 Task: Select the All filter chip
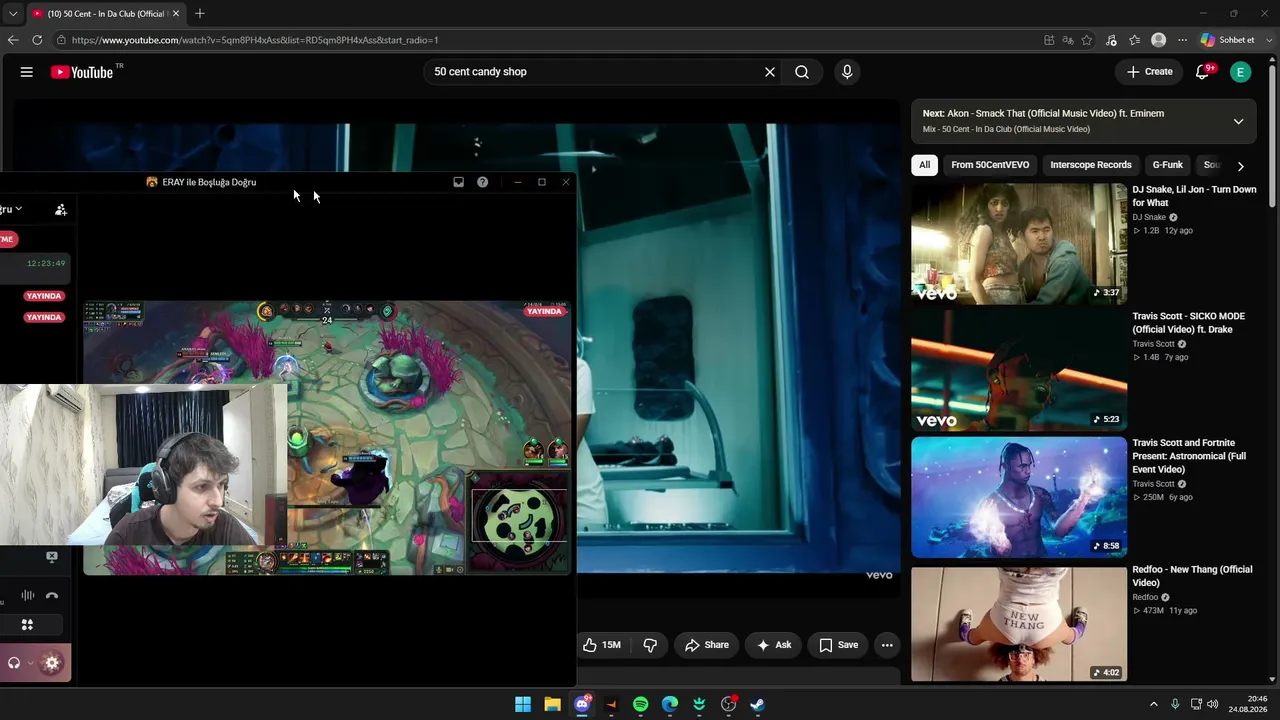tap(925, 165)
